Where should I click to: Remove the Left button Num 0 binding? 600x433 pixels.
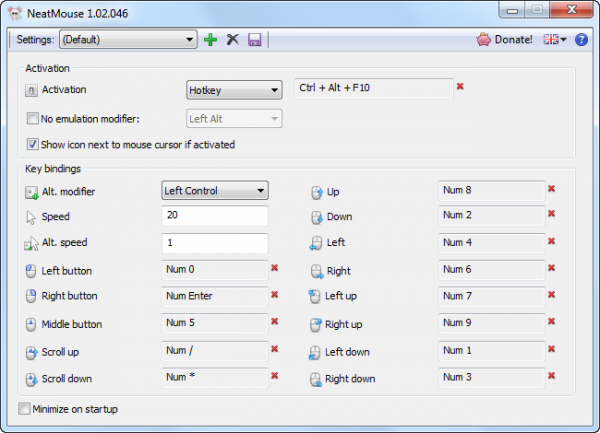tap(274, 268)
